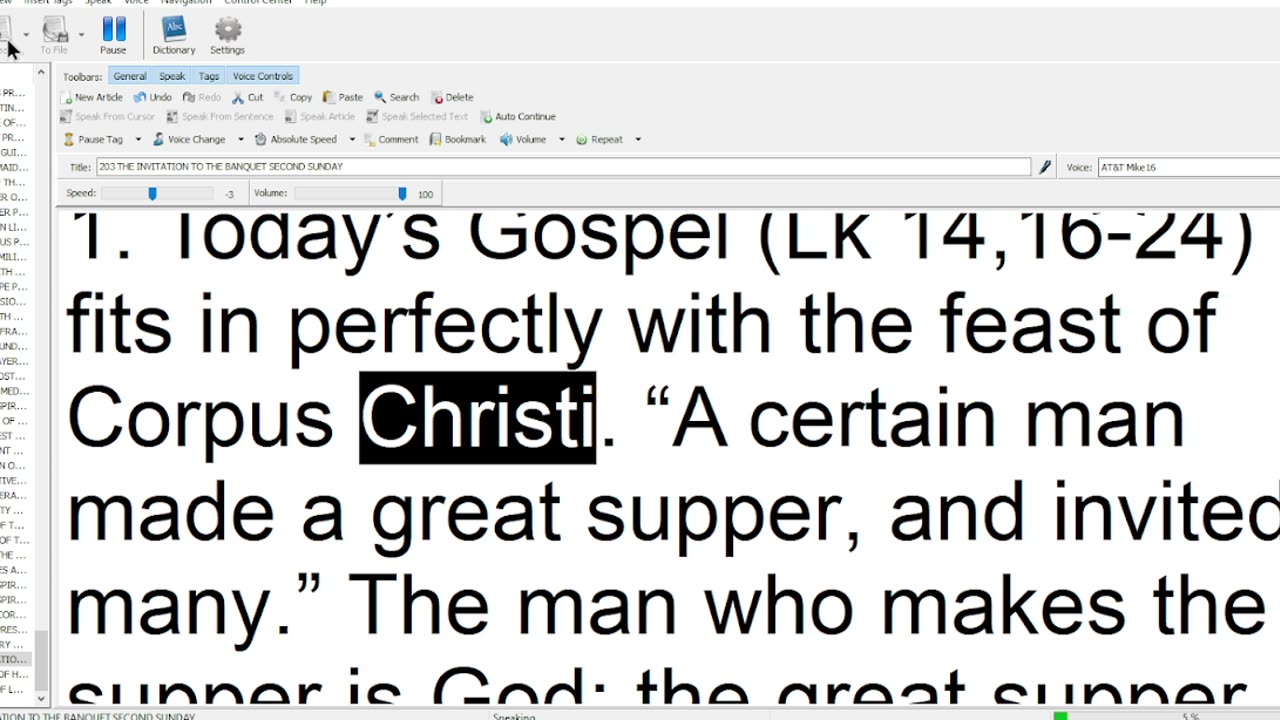Click the word "feast" in the article

pyautogui.click(x=1032, y=323)
